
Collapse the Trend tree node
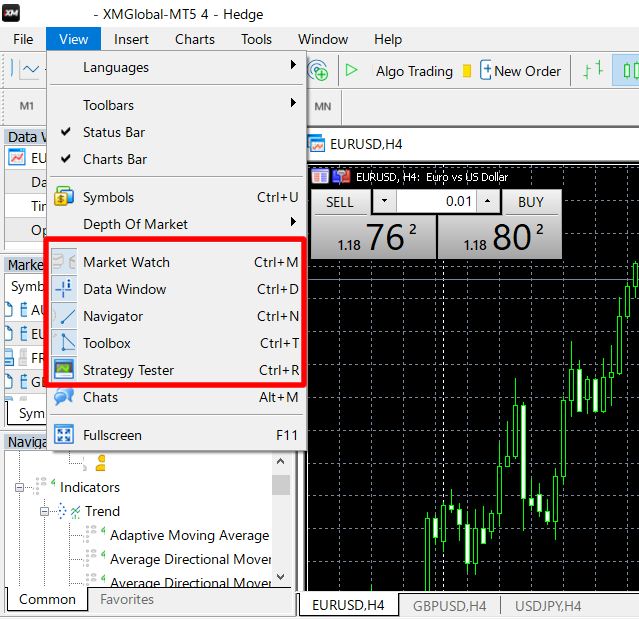click(x=44, y=511)
